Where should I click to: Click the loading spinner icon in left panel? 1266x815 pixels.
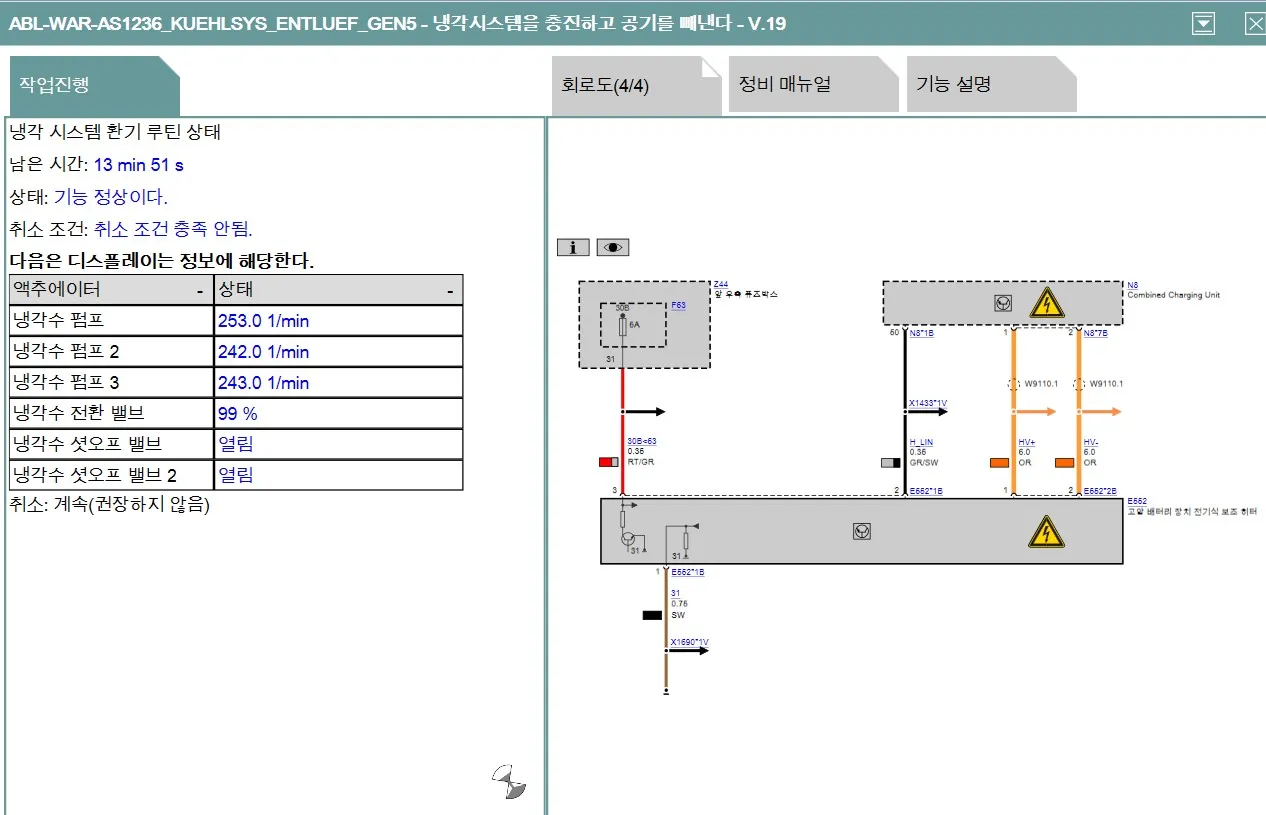[x=510, y=782]
